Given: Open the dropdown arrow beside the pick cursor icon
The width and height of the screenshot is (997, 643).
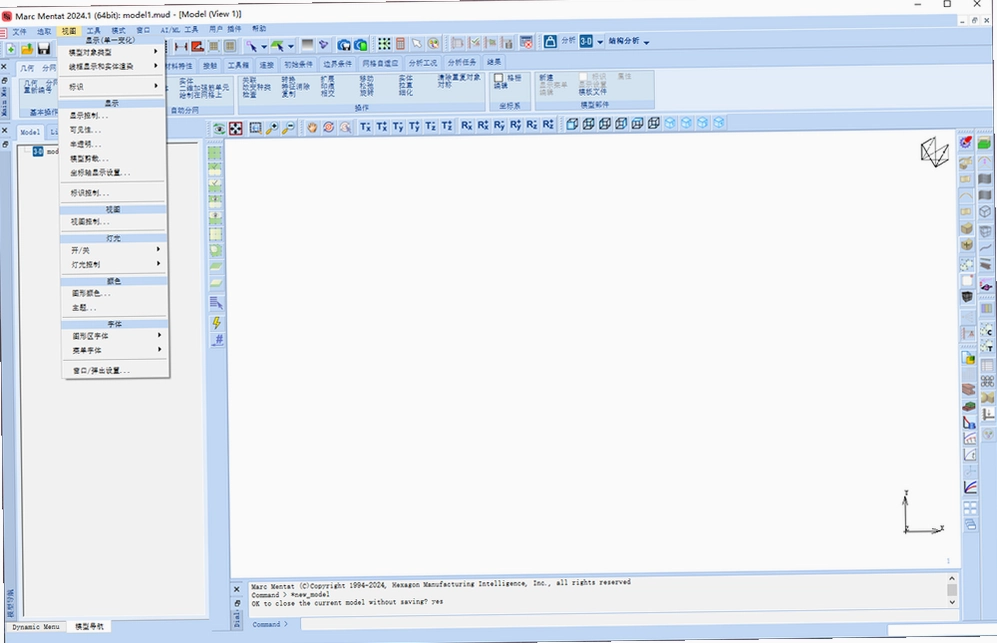Looking at the screenshot, I should [x=264, y=46].
